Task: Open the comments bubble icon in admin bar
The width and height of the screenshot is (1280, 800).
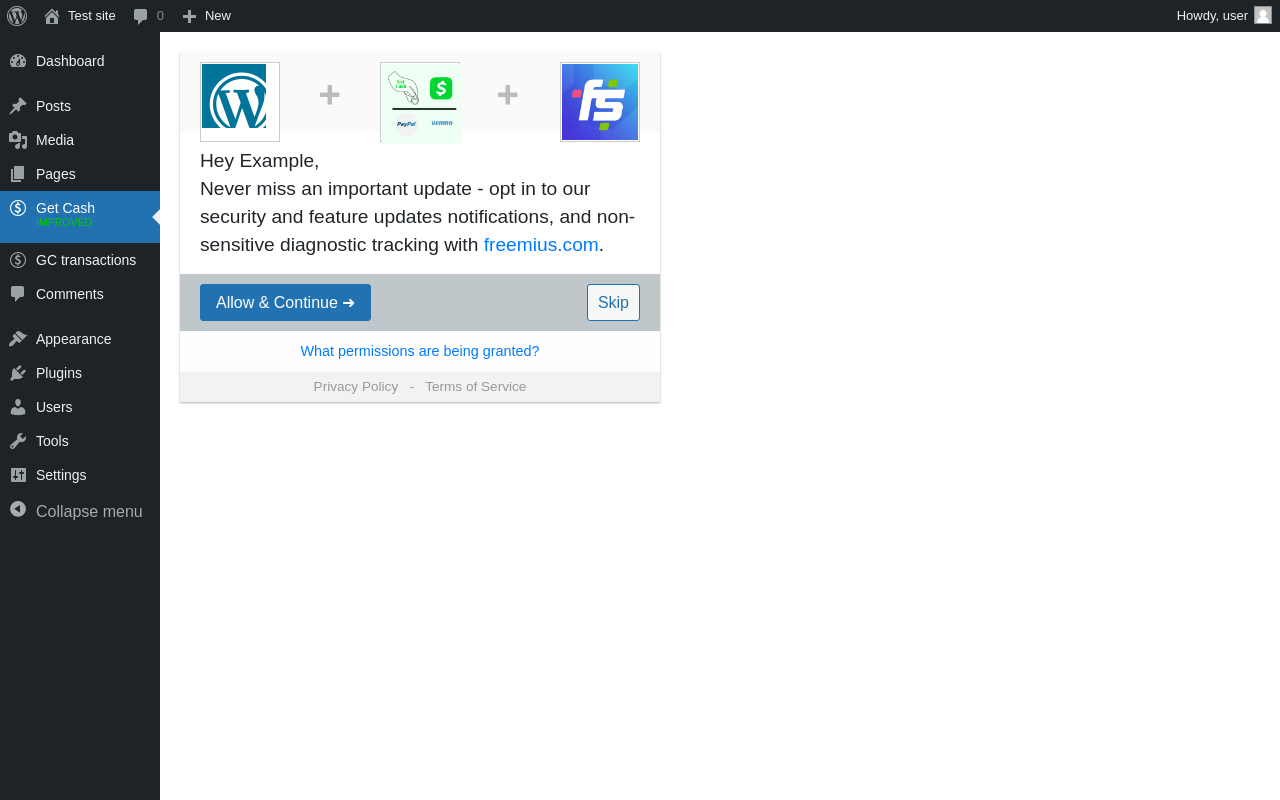Action: [x=141, y=16]
